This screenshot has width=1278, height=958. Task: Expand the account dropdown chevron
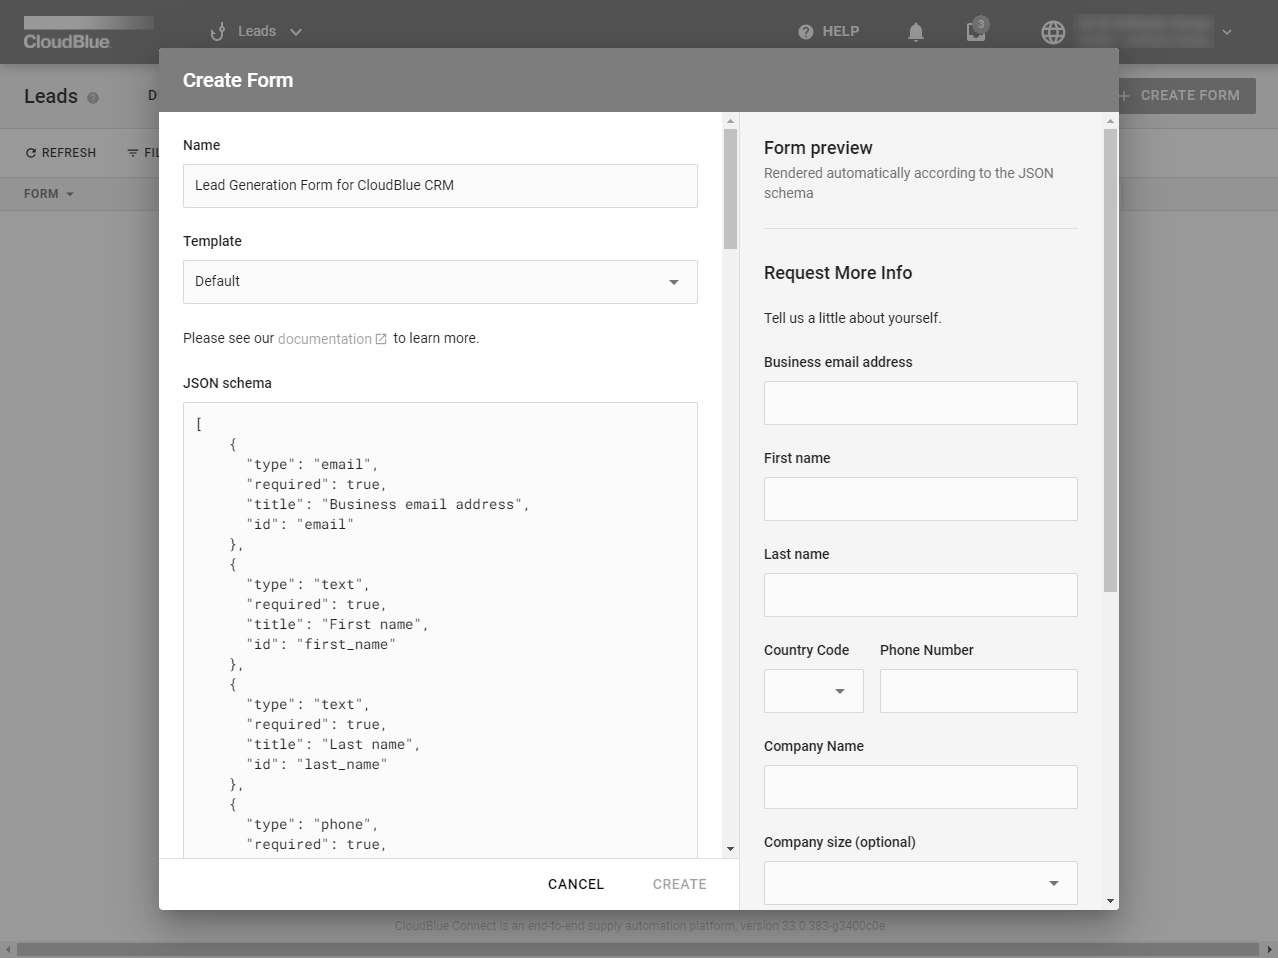click(x=1227, y=32)
